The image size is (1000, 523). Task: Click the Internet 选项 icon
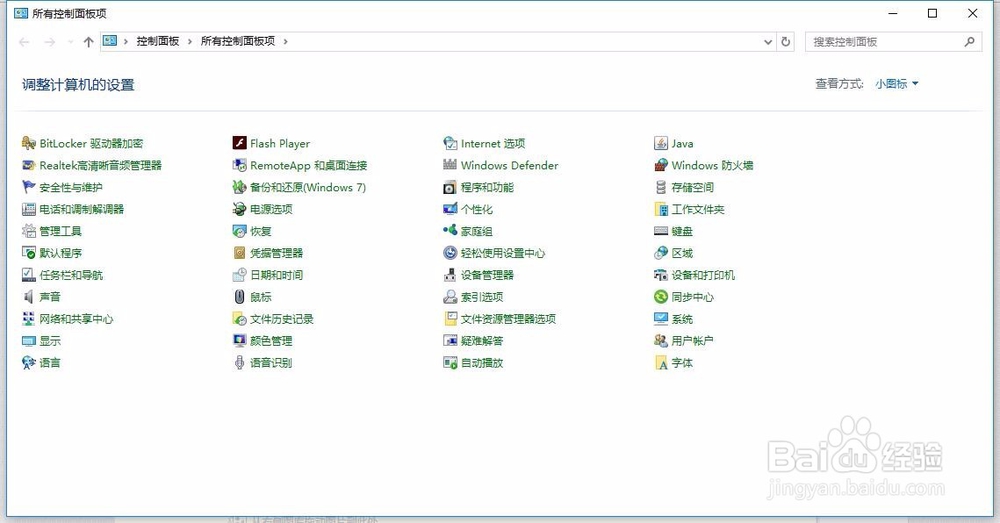click(x=450, y=144)
